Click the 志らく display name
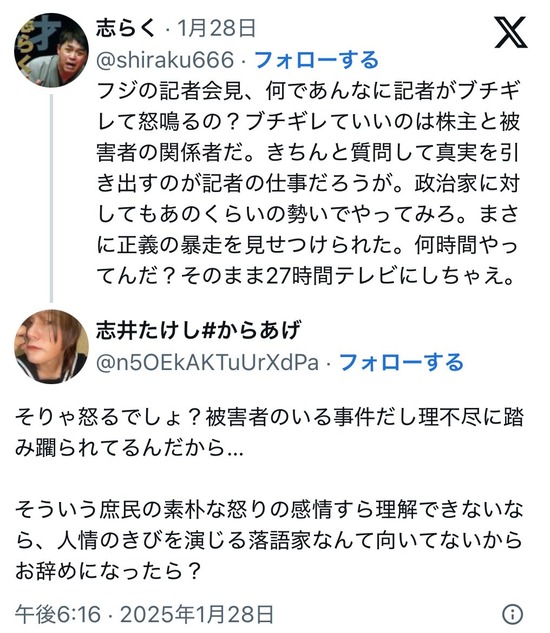Viewport: 550px width, 633px height. point(126,29)
